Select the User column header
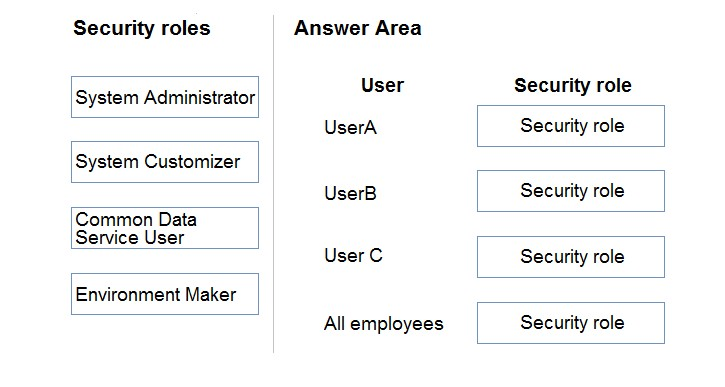Image resolution: width=725 pixels, height=387 pixels. [382, 85]
